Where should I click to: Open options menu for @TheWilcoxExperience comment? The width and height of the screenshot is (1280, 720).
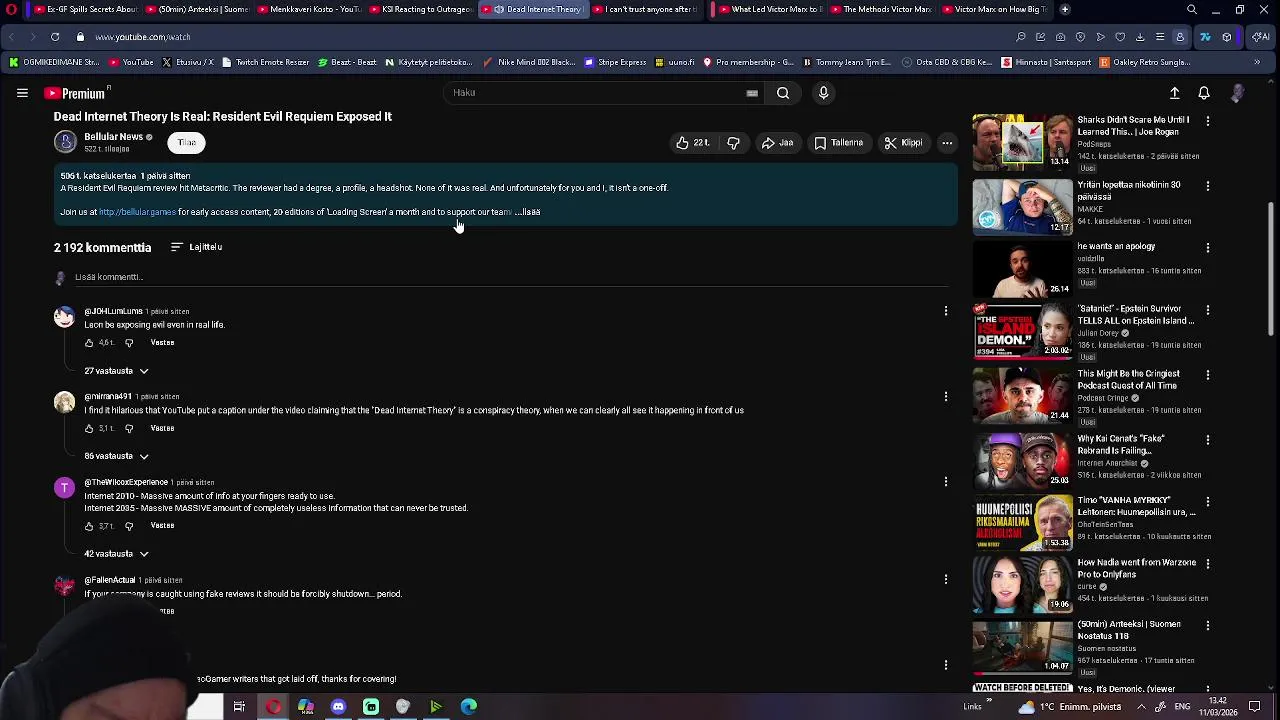point(946,482)
